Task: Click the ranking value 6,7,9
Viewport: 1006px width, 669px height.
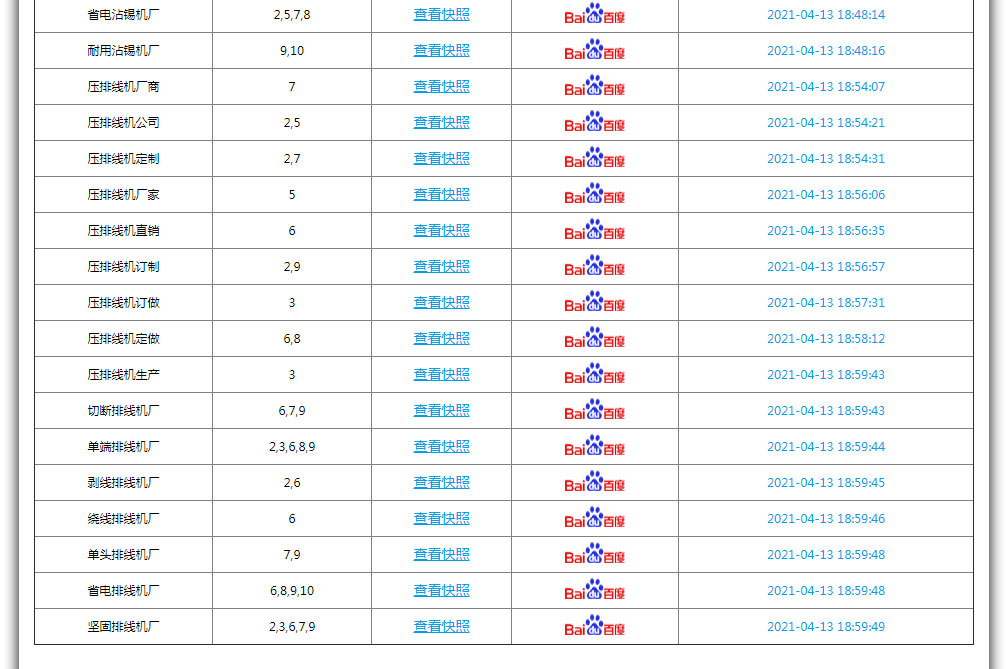Action: [292, 410]
